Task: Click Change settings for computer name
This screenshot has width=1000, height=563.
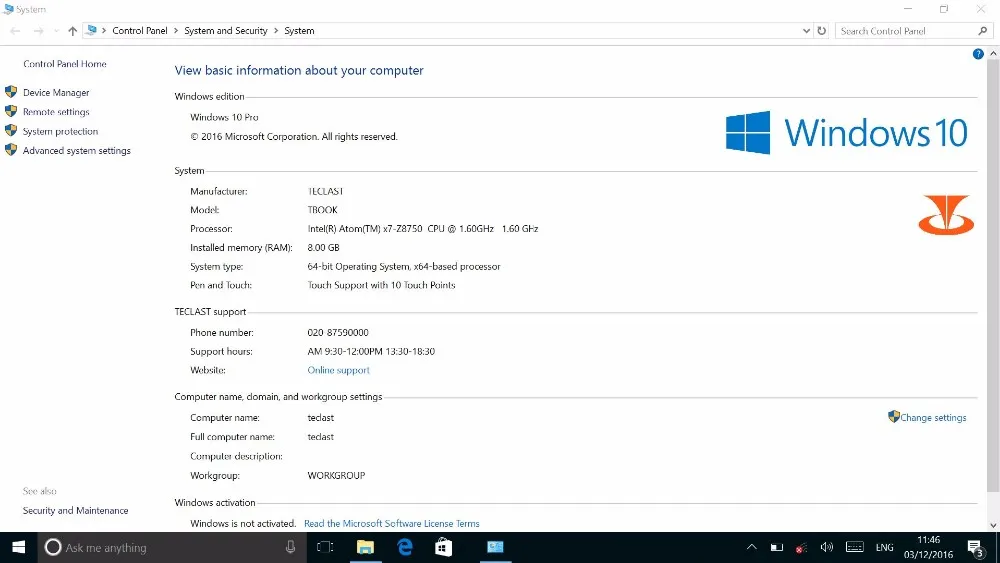Action: pos(933,418)
